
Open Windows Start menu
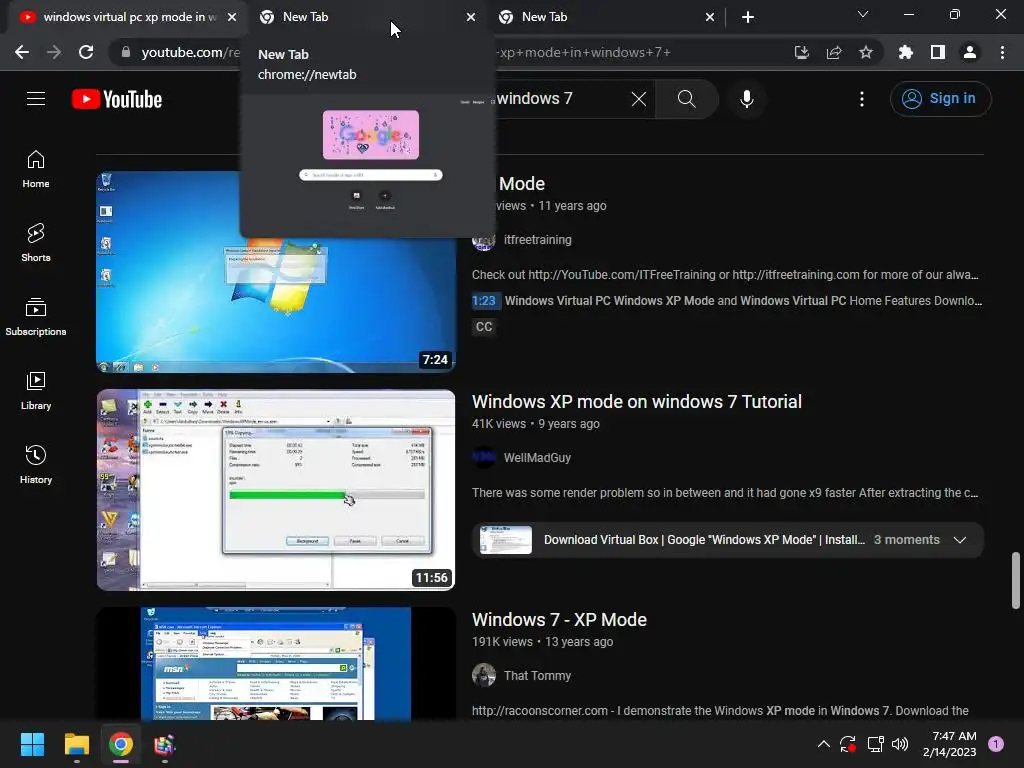click(32, 744)
